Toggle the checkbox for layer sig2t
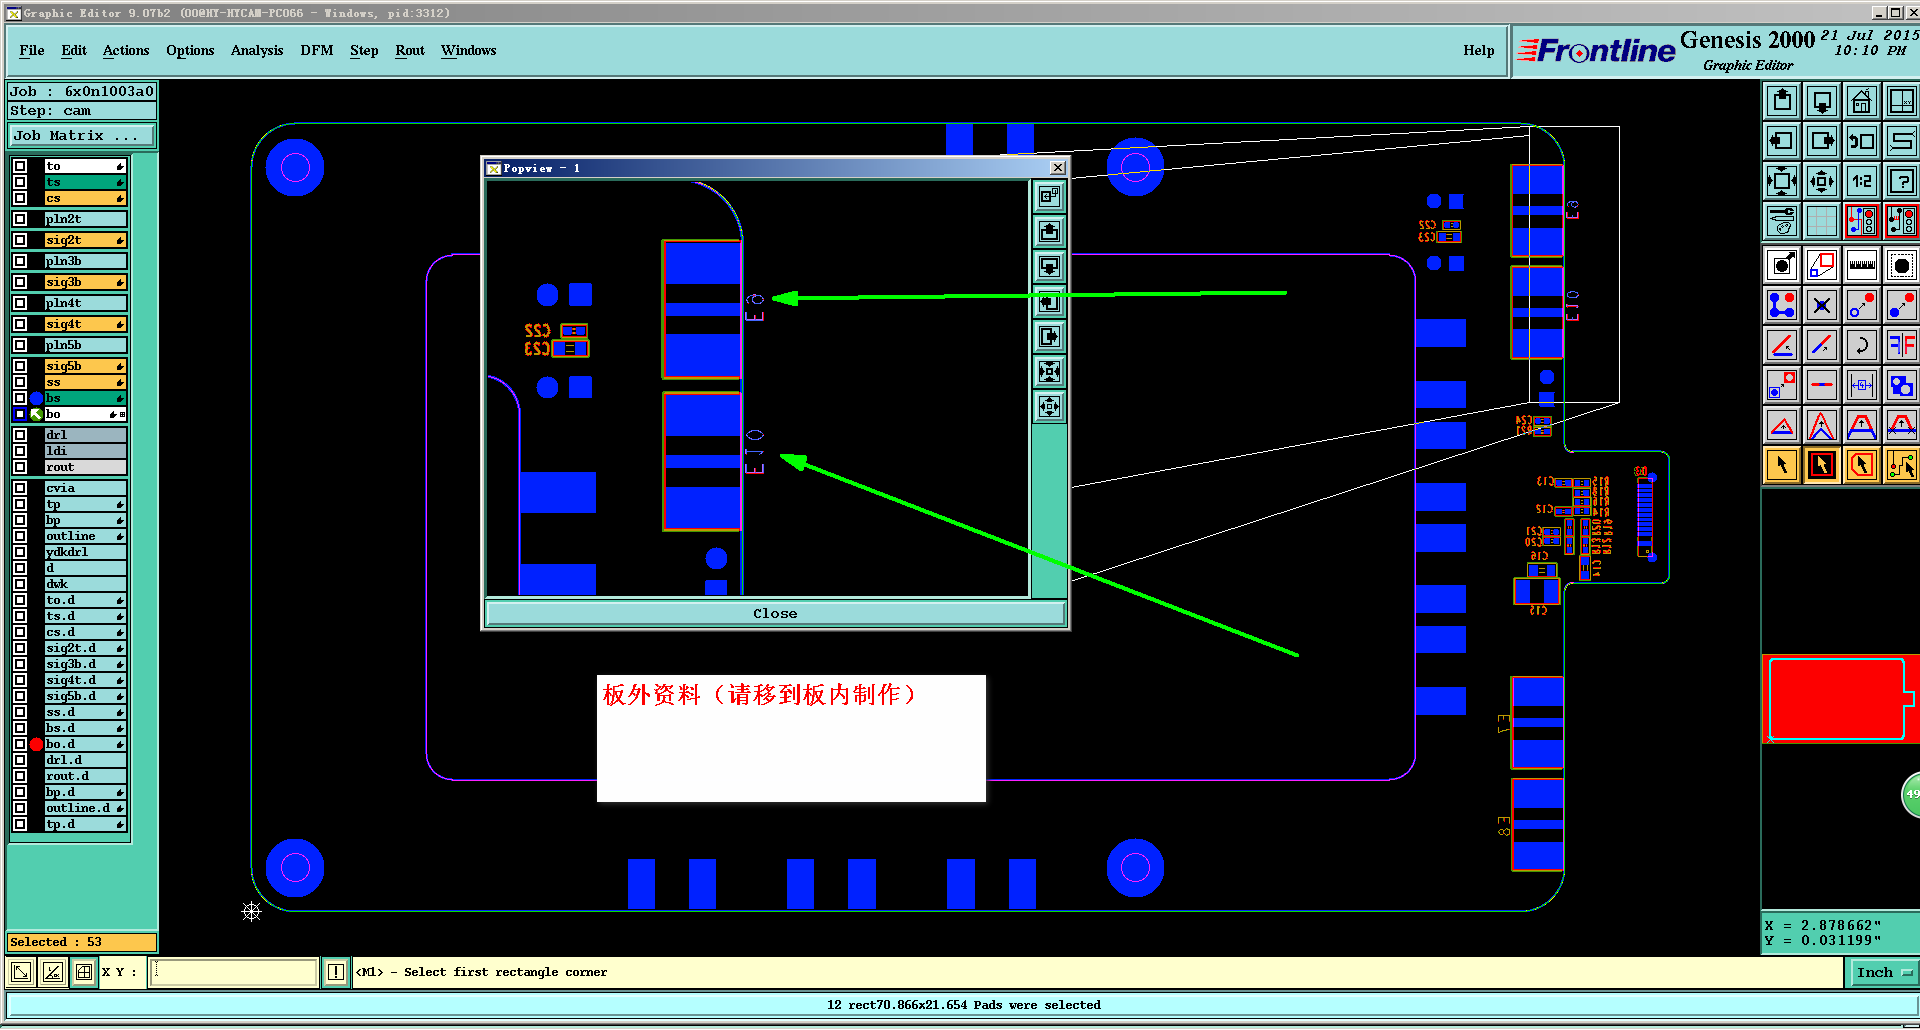 pyautogui.click(x=20, y=240)
